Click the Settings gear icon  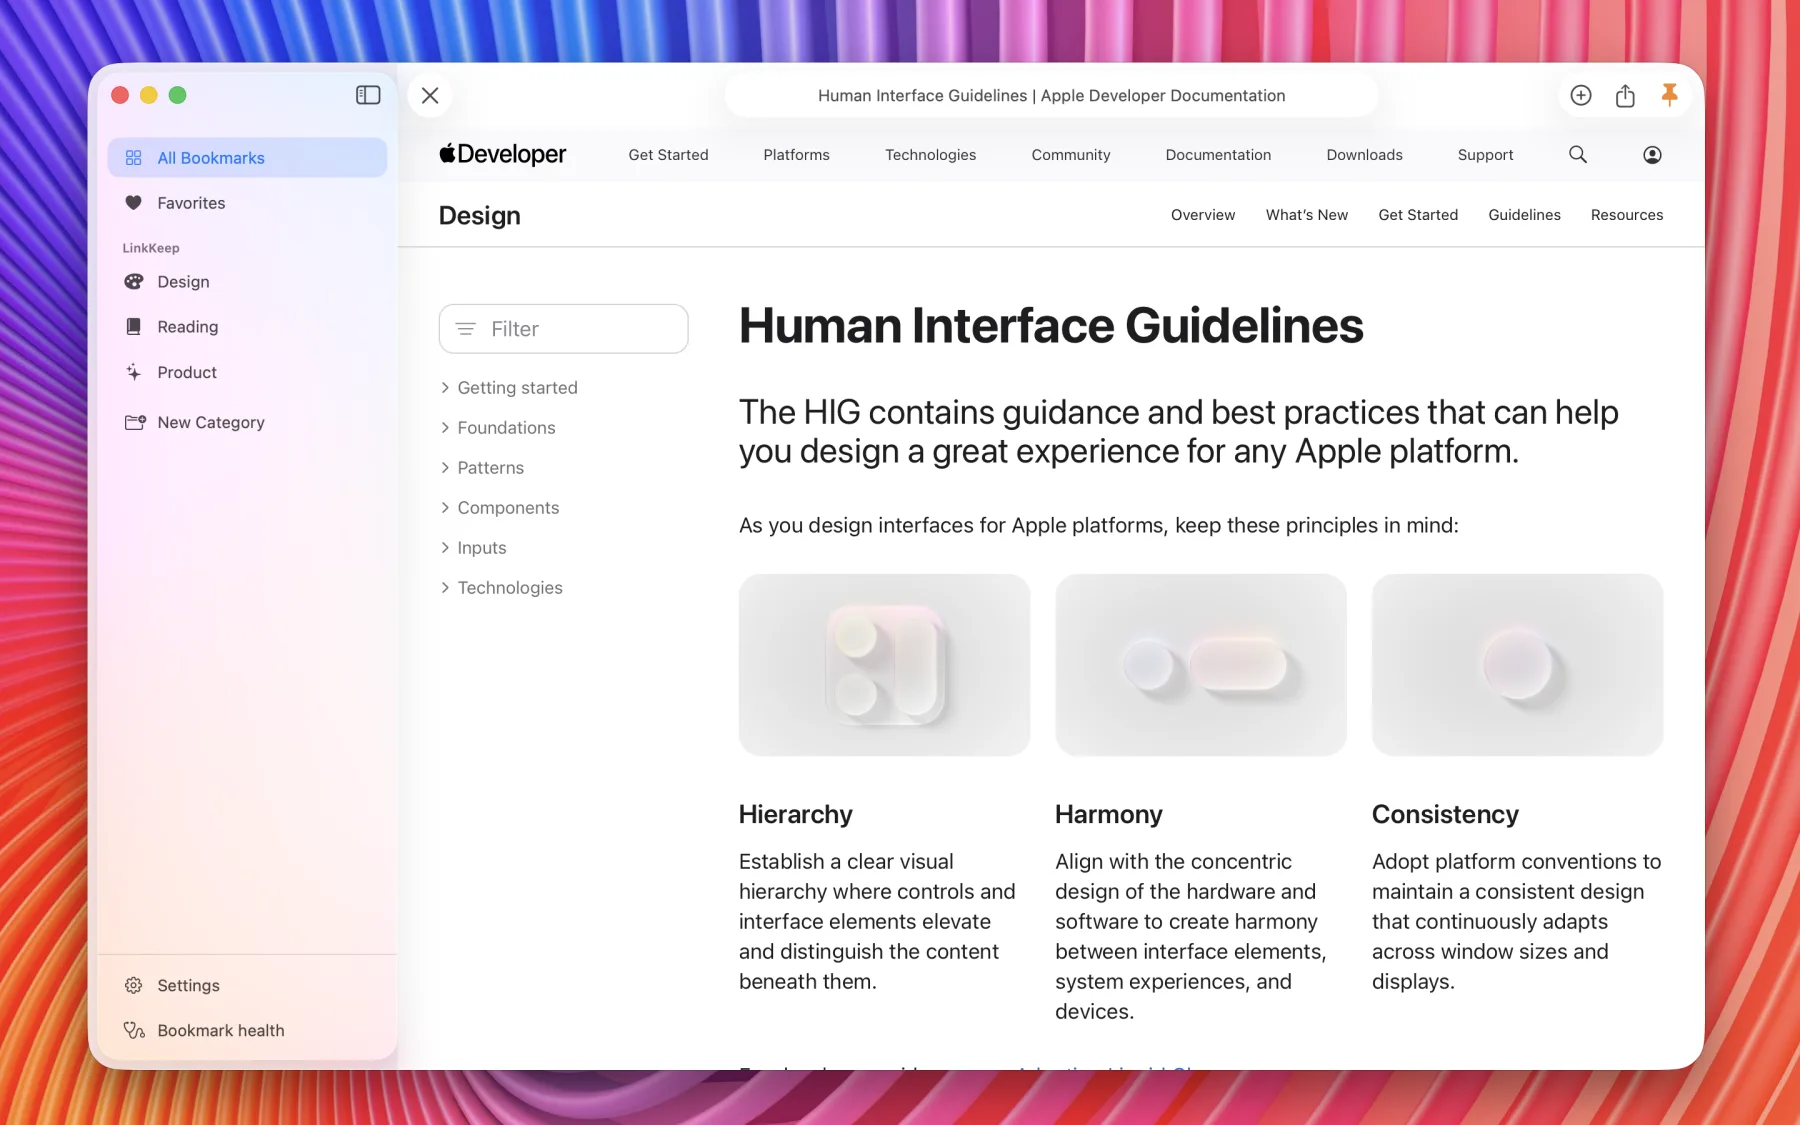coord(133,985)
